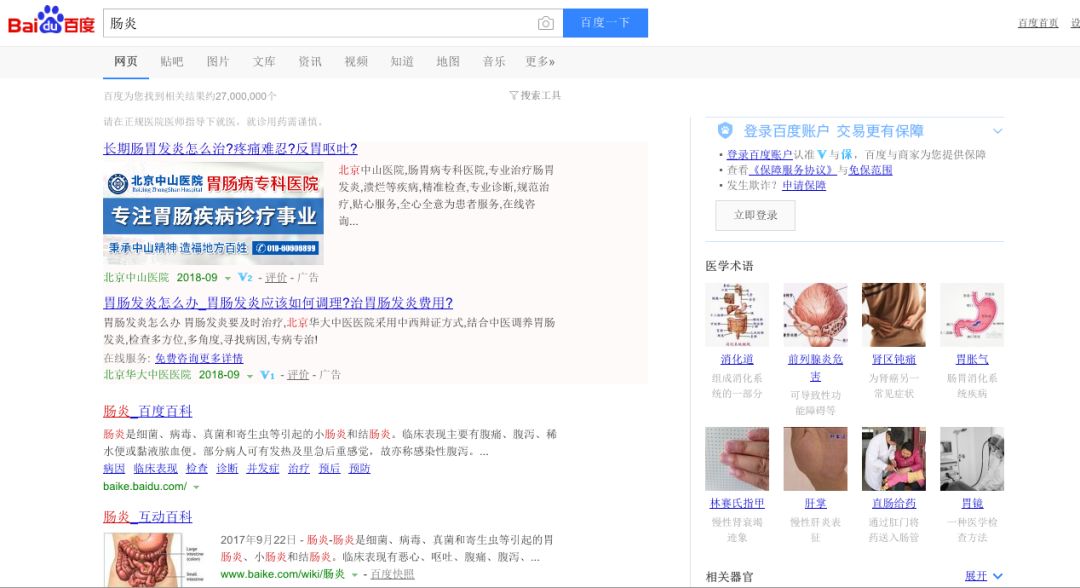Screen dimensions: 1080x588
Task: Open the dropdown arrow after 2018-09
Action: [x=226, y=277]
